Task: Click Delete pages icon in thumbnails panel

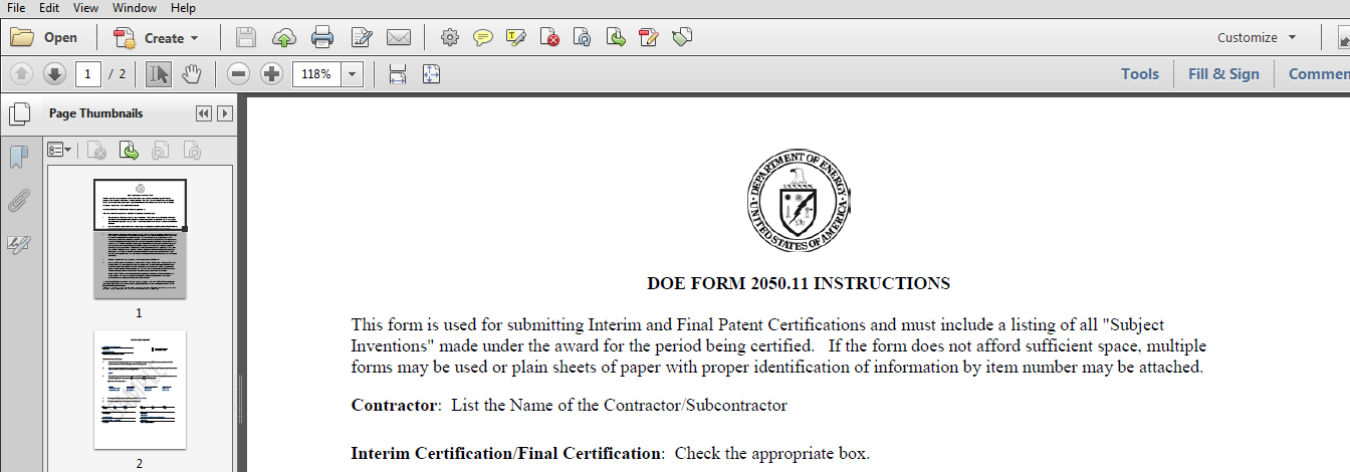Action: [x=96, y=150]
